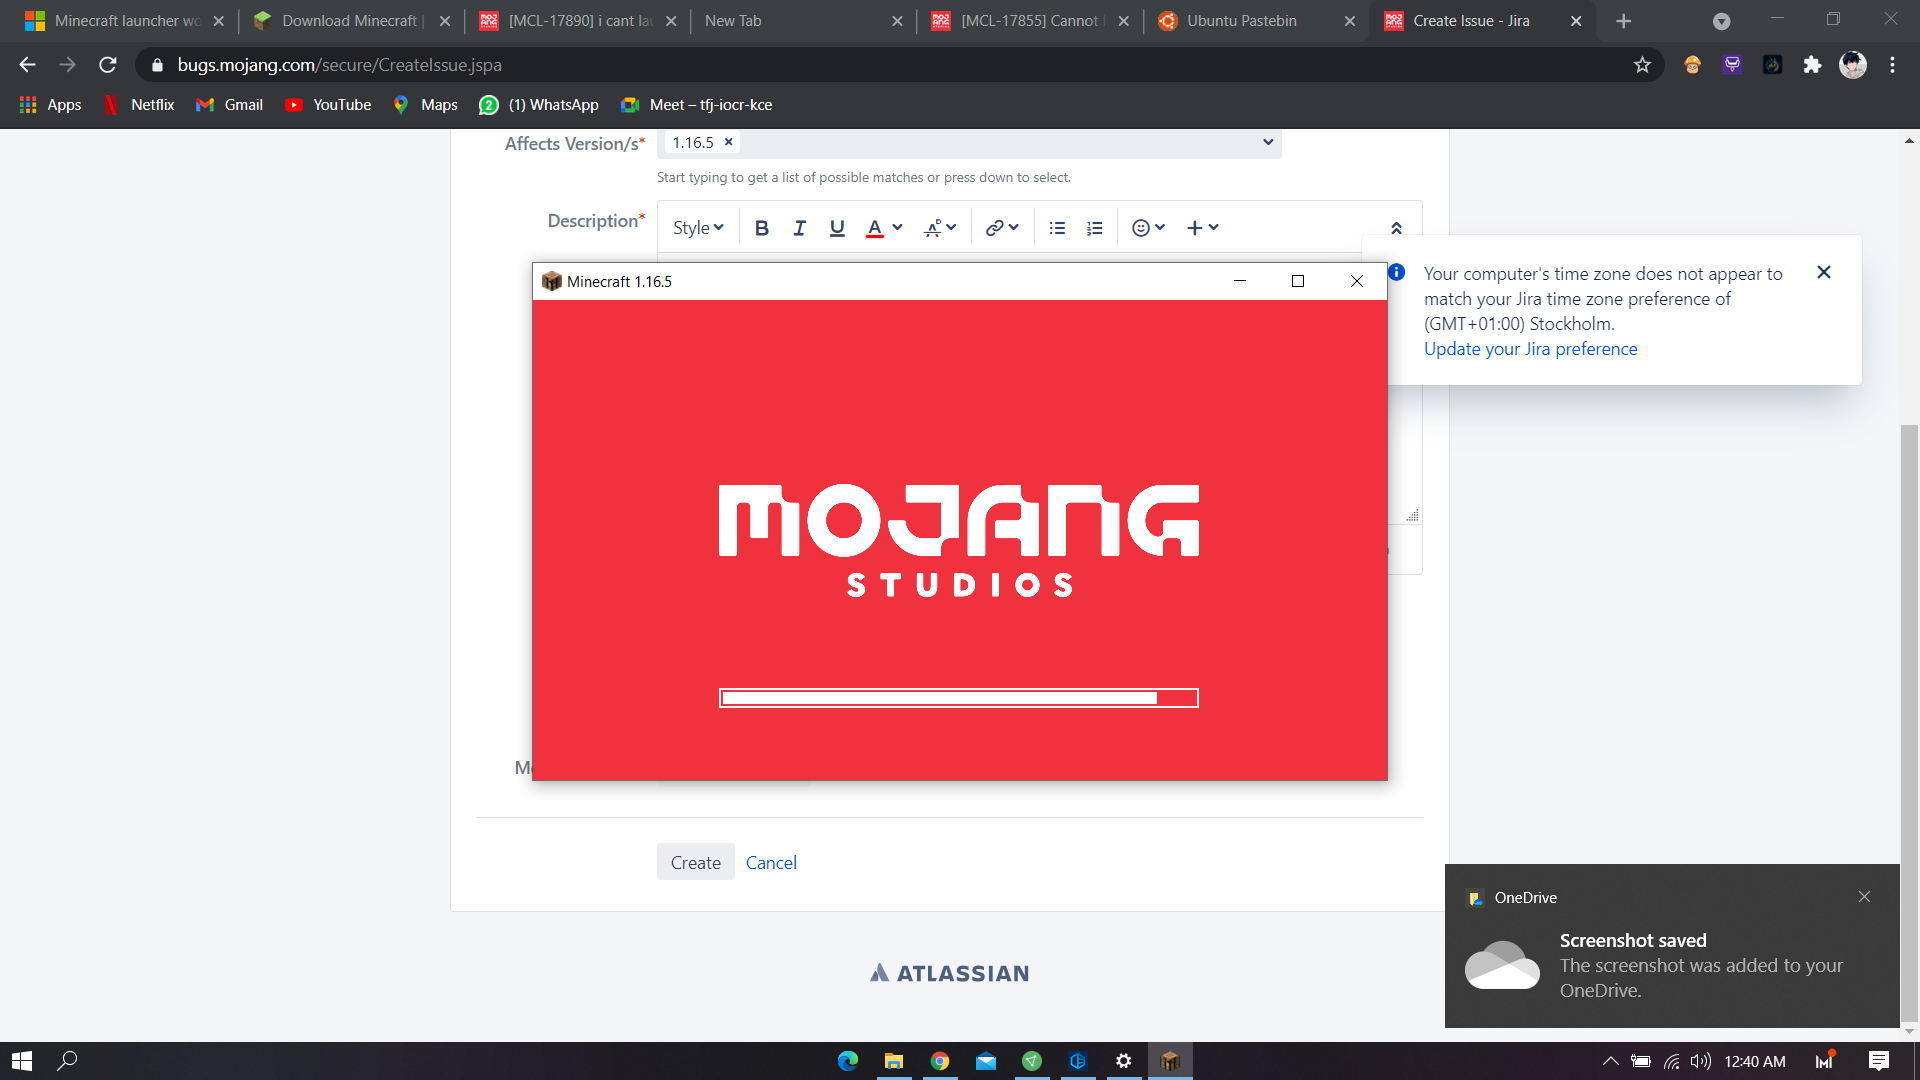Click the Create button to submit issue

click(x=695, y=862)
